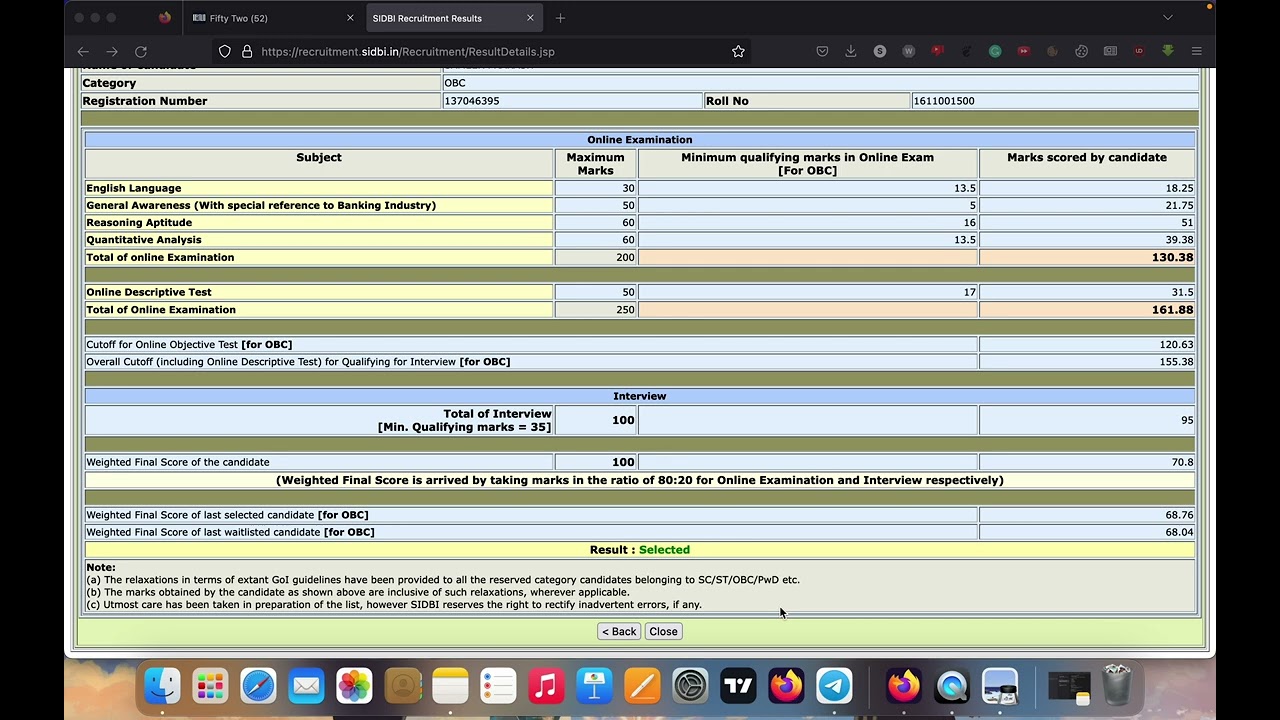1280x720 pixels.
Task: Open Notes app in the dock
Action: tap(450, 686)
